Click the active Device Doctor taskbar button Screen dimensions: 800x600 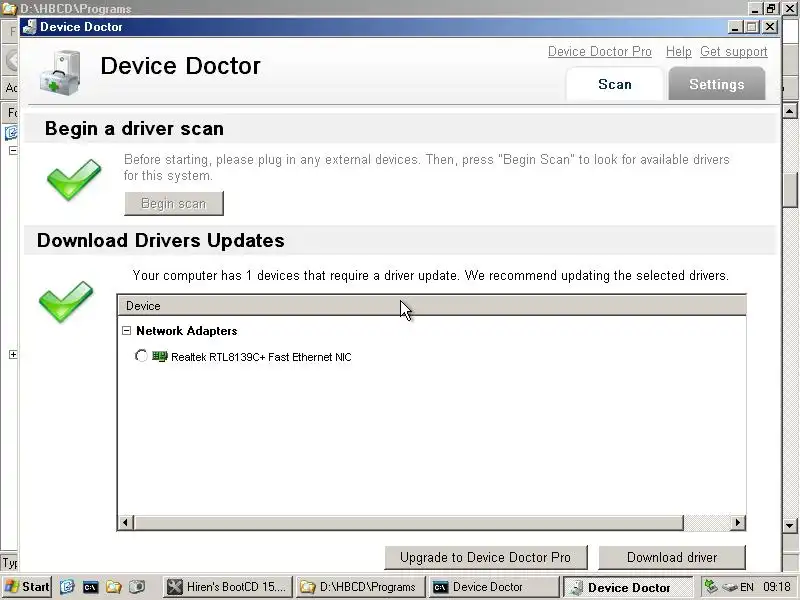coord(628,587)
